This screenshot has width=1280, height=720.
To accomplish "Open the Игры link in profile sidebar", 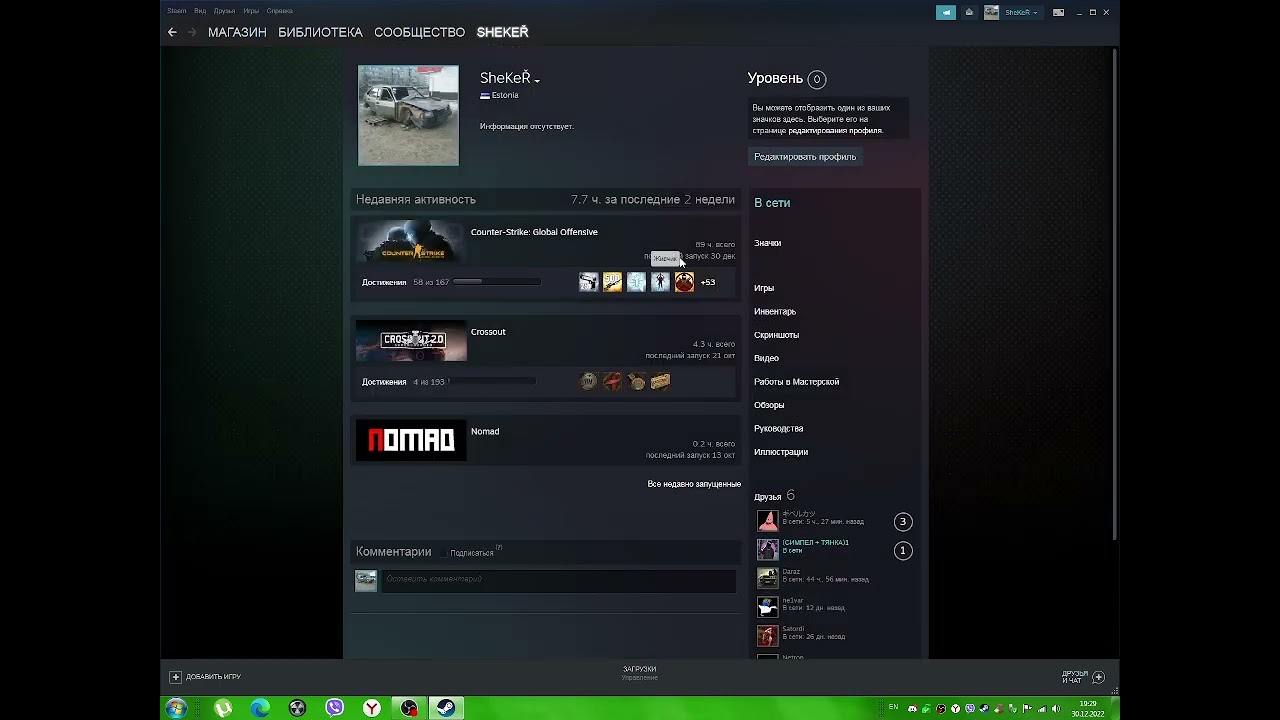I will pos(764,288).
